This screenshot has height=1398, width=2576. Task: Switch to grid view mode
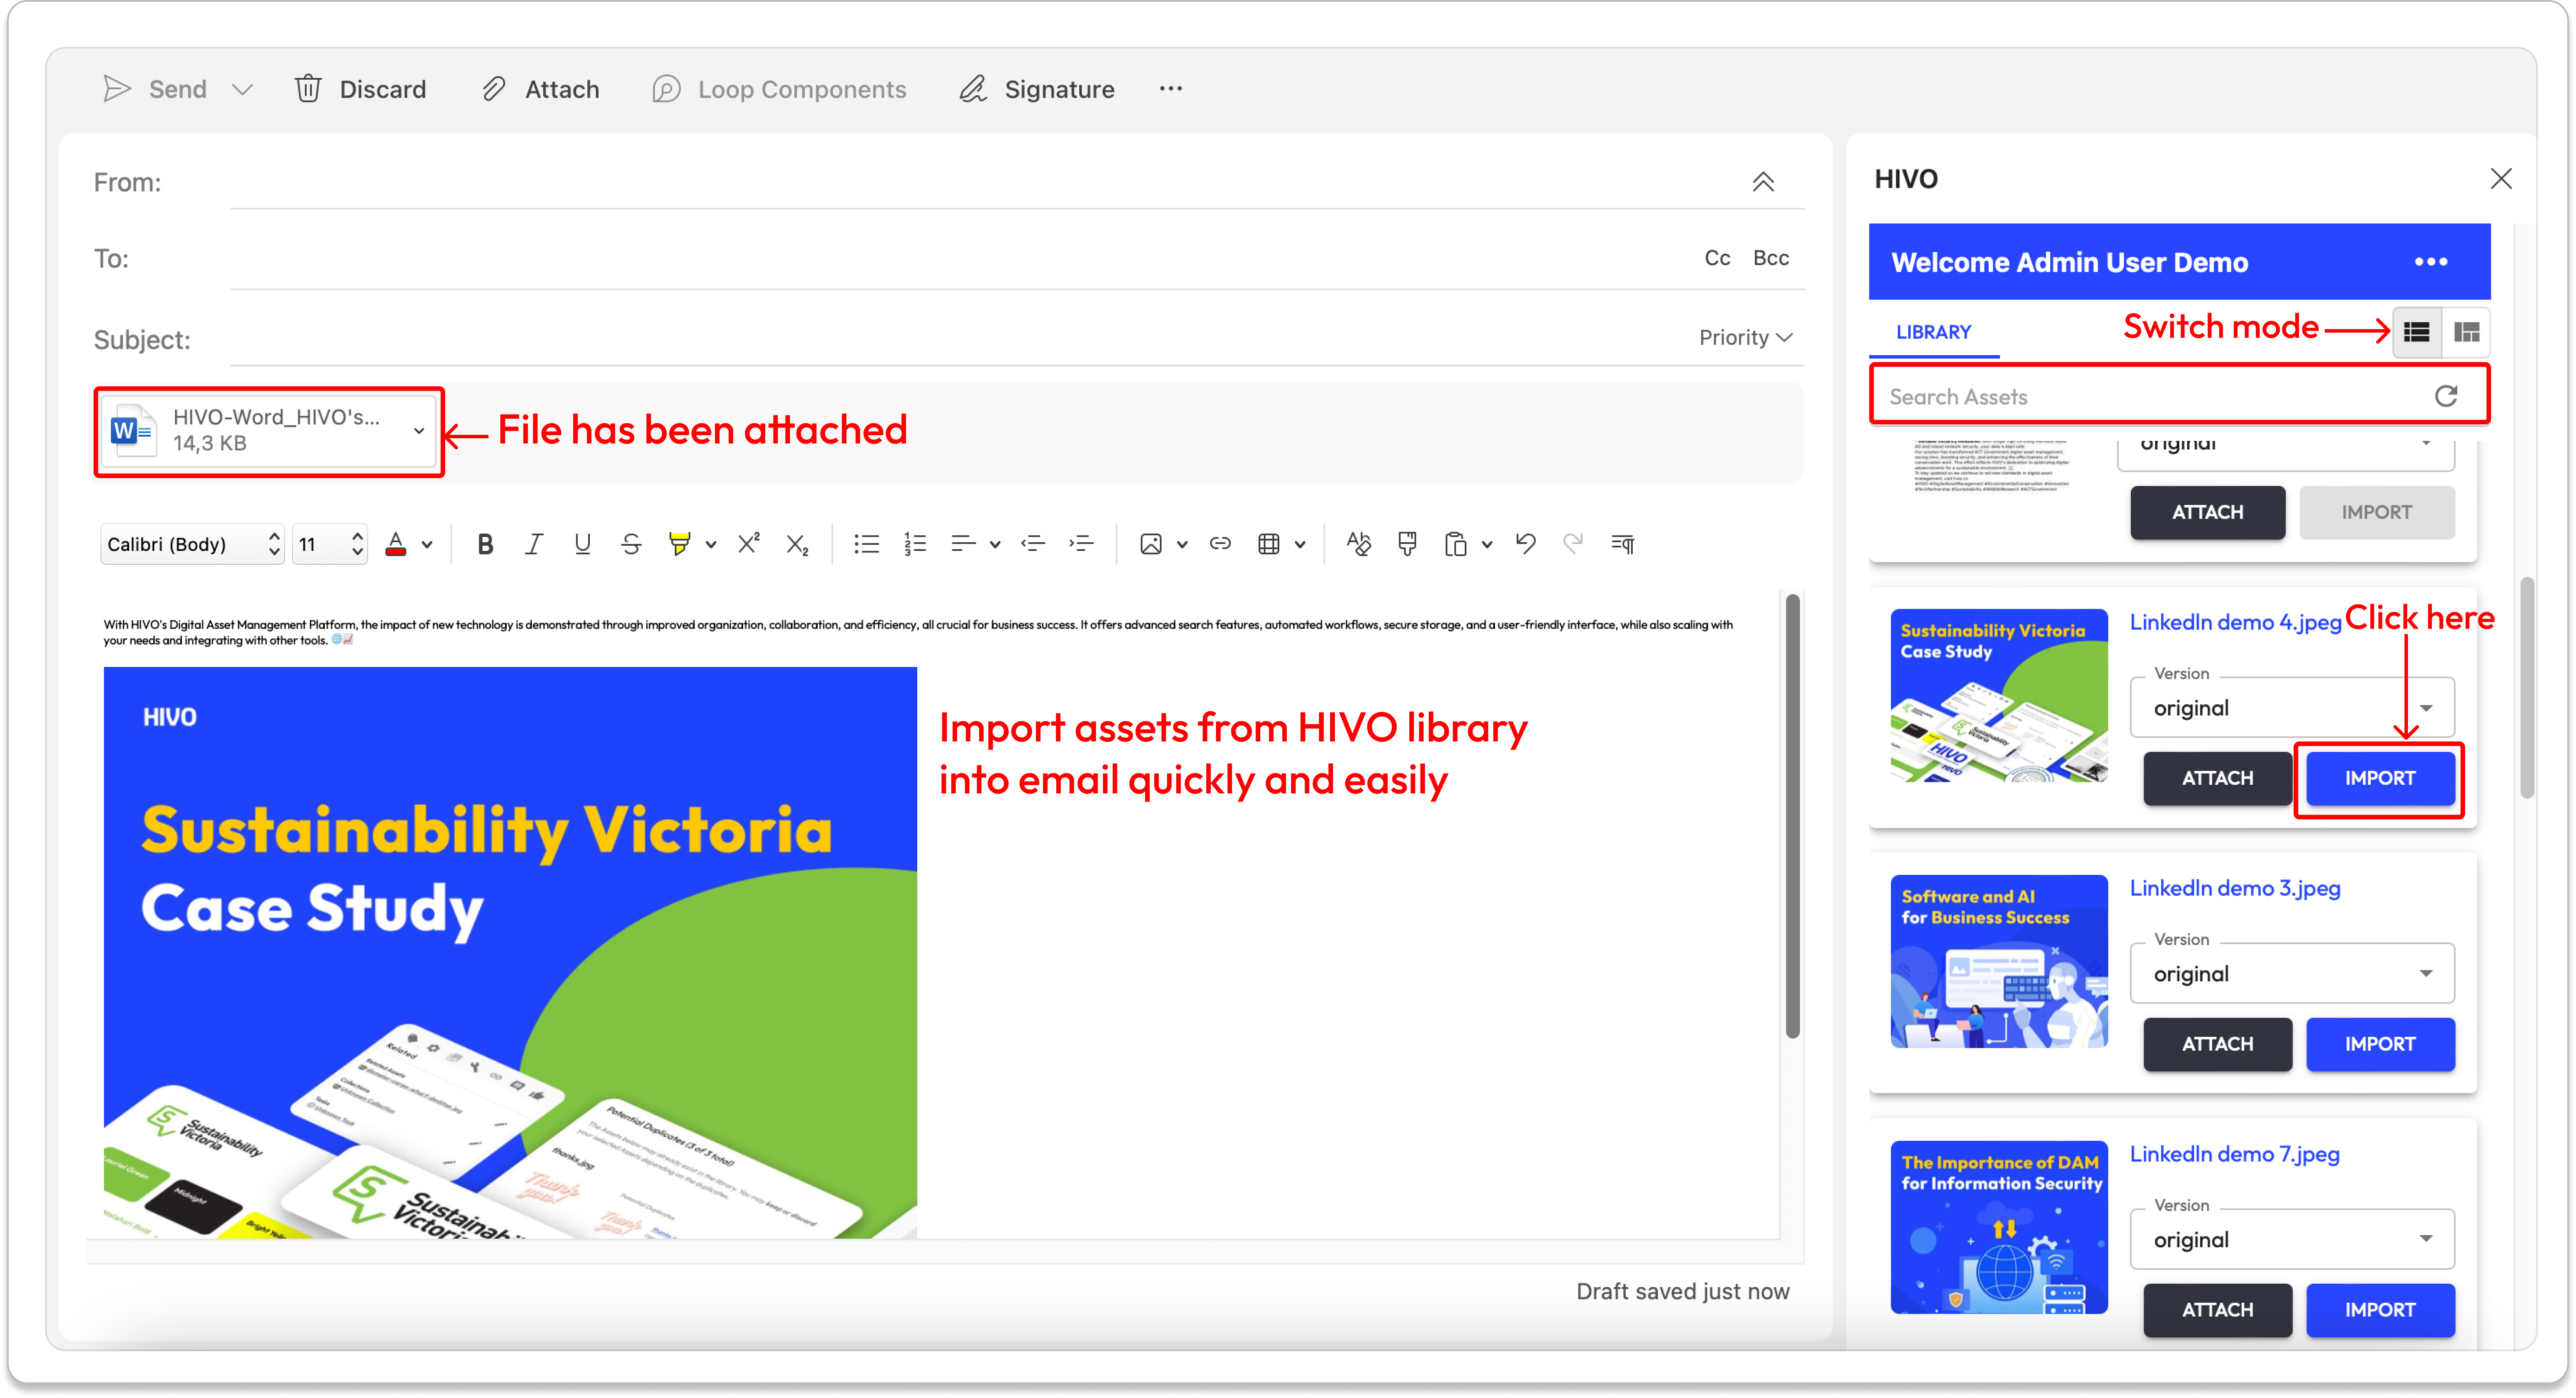(x=2467, y=332)
